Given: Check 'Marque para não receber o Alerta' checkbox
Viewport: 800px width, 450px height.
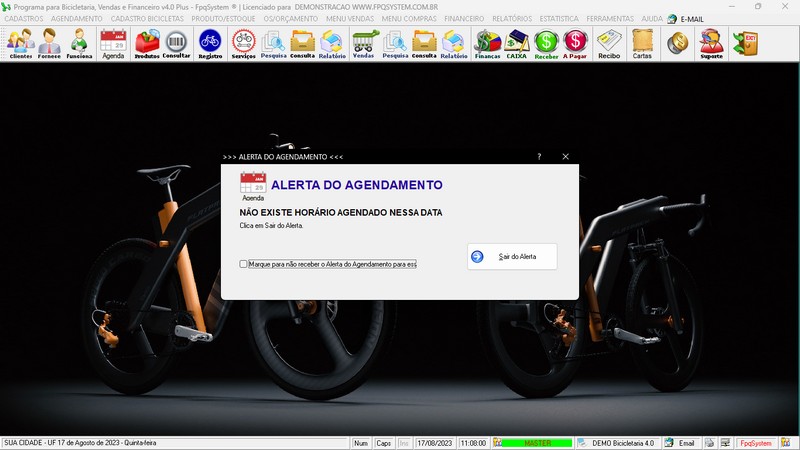Looking at the screenshot, I should 243,264.
